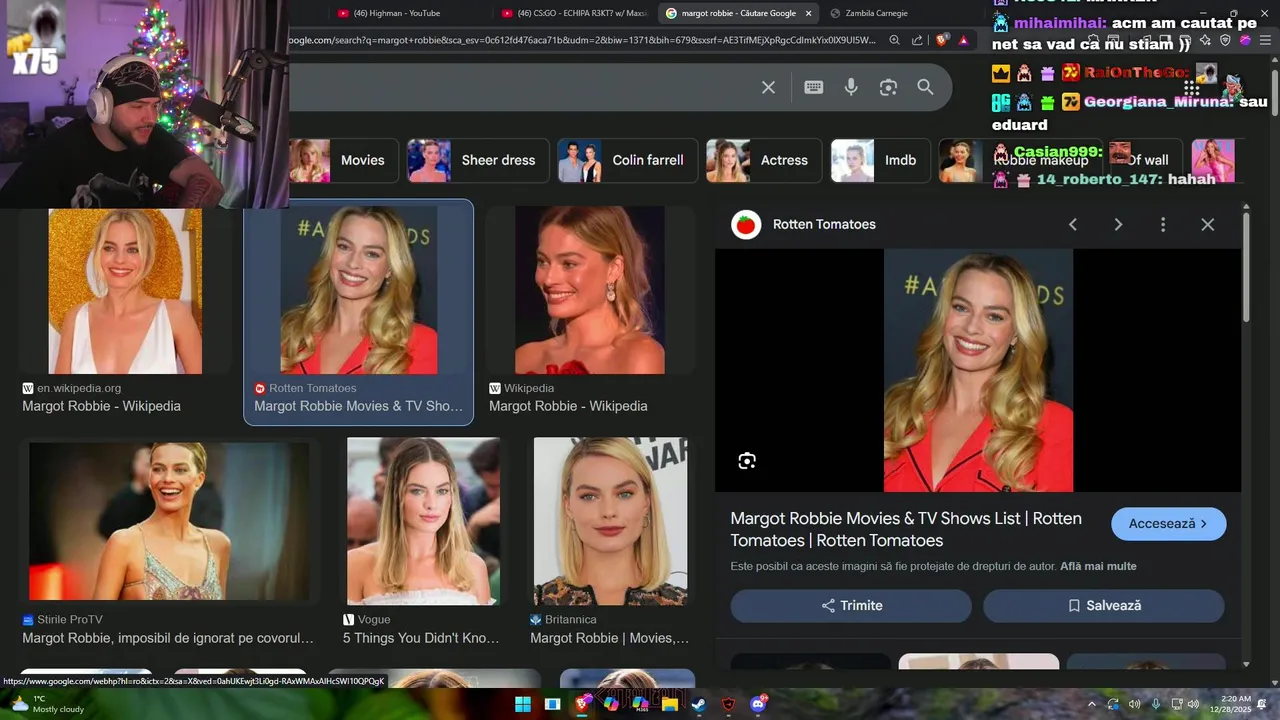Image resolution: width=1280 pixels, height=720 pixels.
Task: Search inside preview image with Lens
Action: click(747, 461)
